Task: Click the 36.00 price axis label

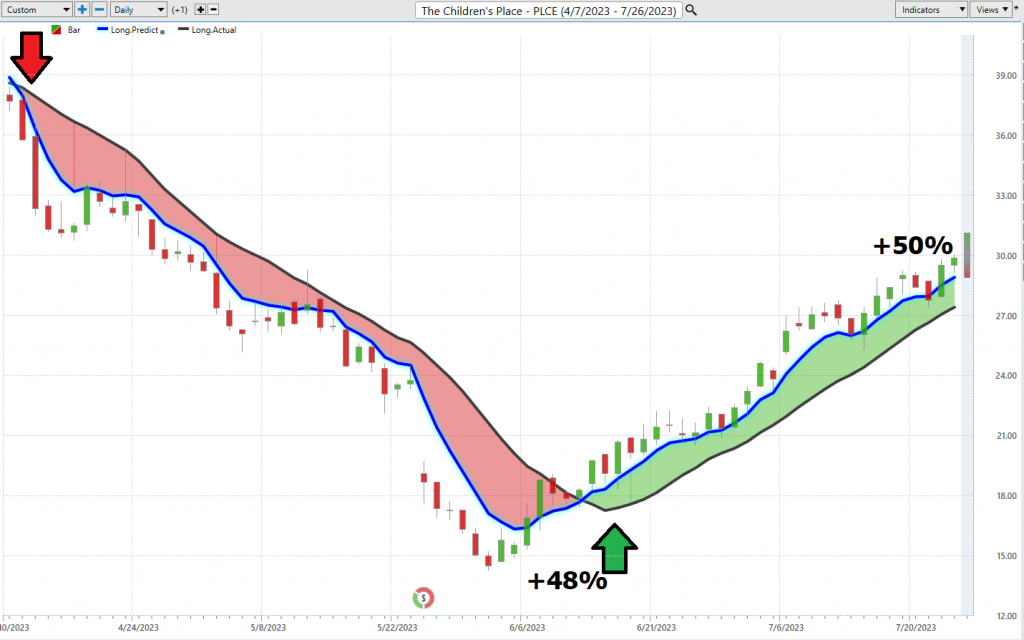Action: point(1006,136)
